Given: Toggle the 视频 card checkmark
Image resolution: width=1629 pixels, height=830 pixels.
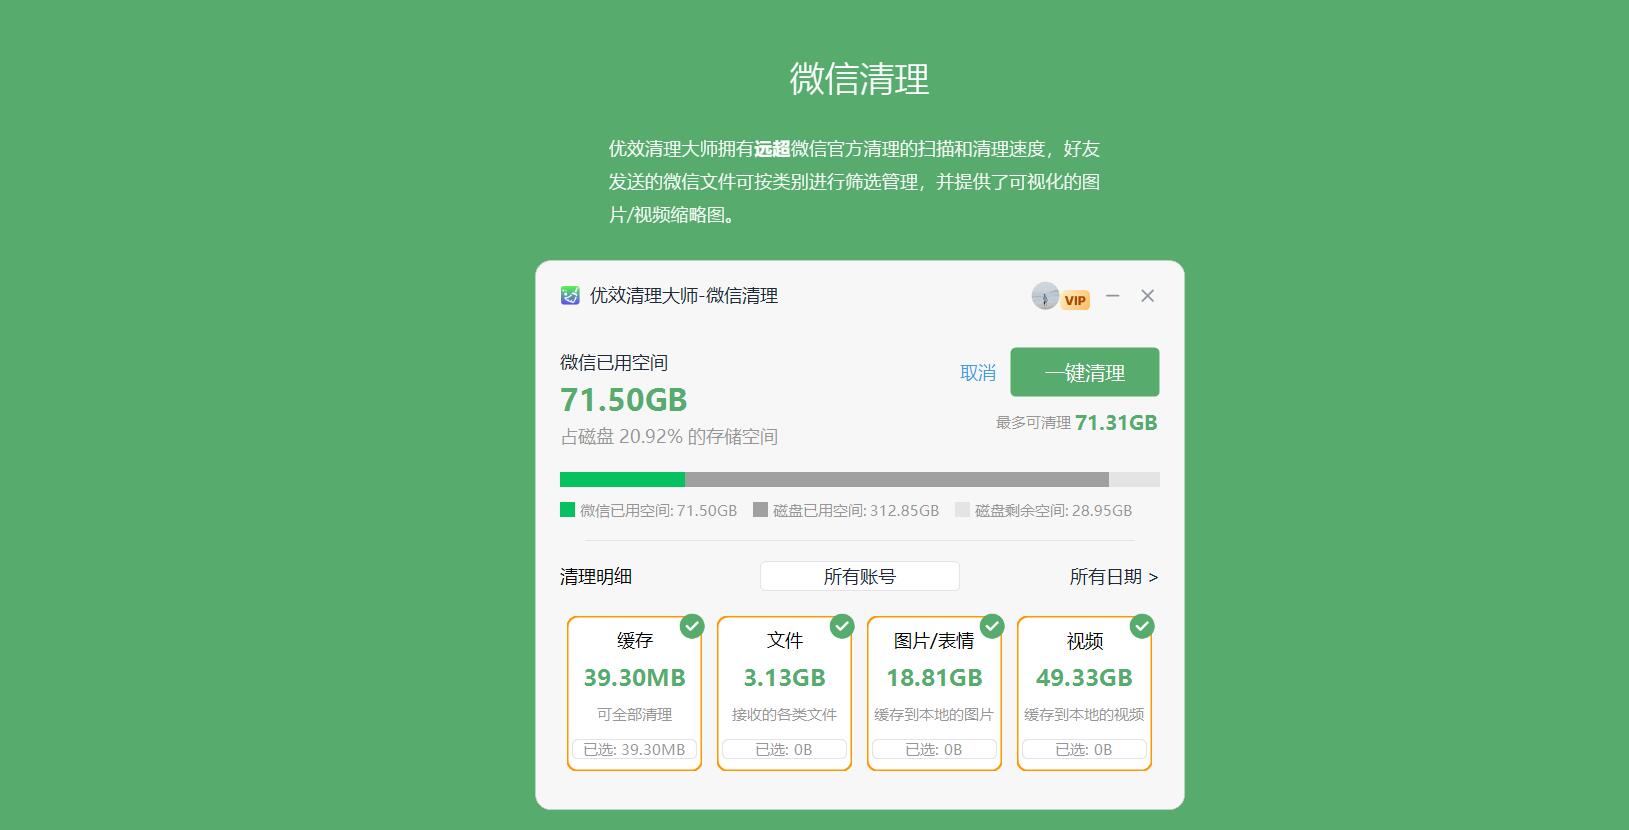Looking at the screenshot, I should click(x=1142, y=626).
